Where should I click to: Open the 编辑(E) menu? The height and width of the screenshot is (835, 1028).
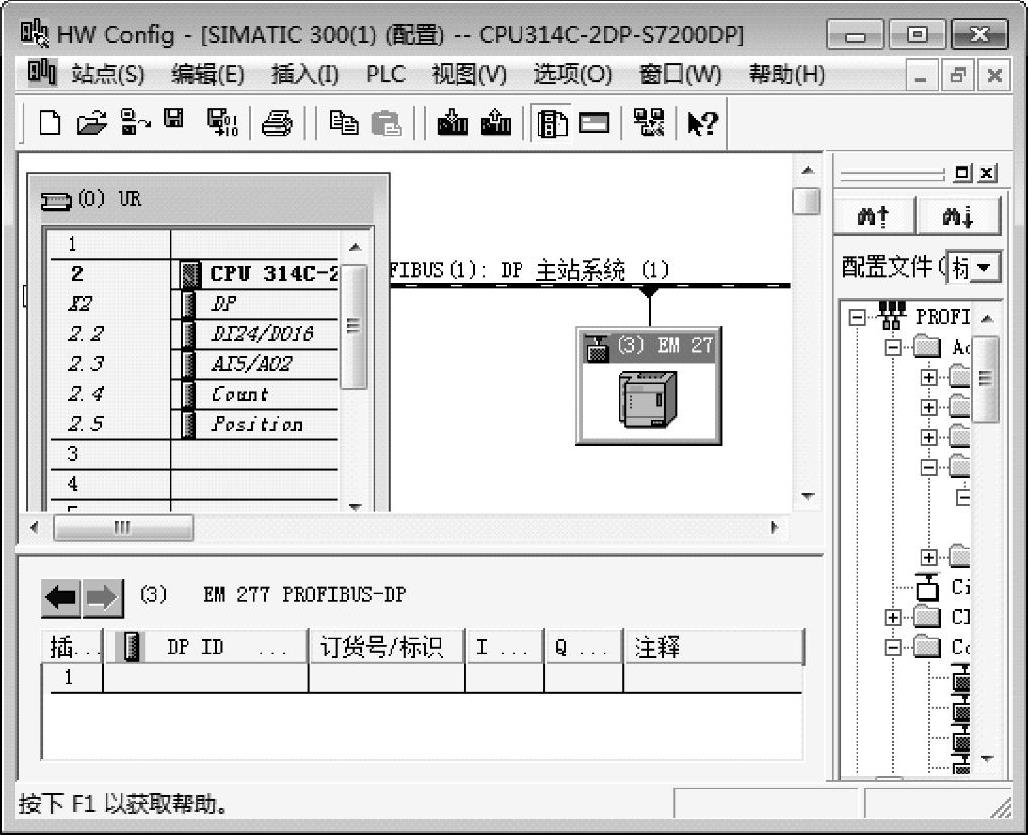[208, 74]
